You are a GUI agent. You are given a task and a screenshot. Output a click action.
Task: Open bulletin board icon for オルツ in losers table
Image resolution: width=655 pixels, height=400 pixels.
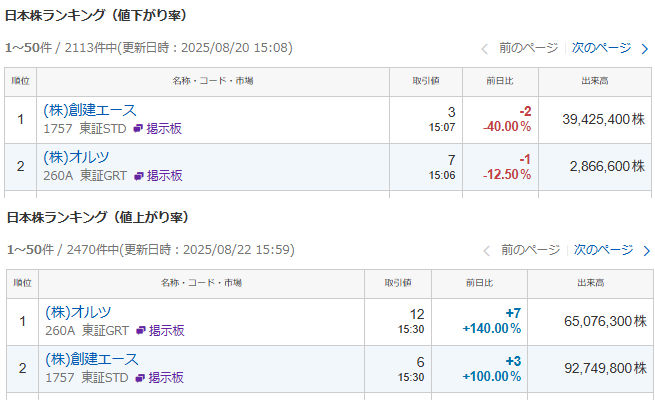point(139,176)
